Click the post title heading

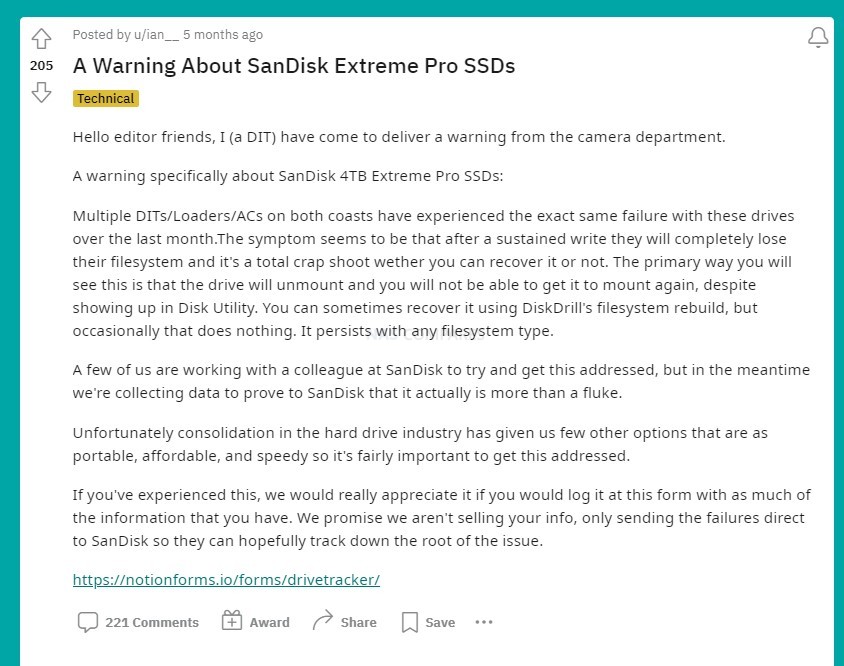coord(294,66)
